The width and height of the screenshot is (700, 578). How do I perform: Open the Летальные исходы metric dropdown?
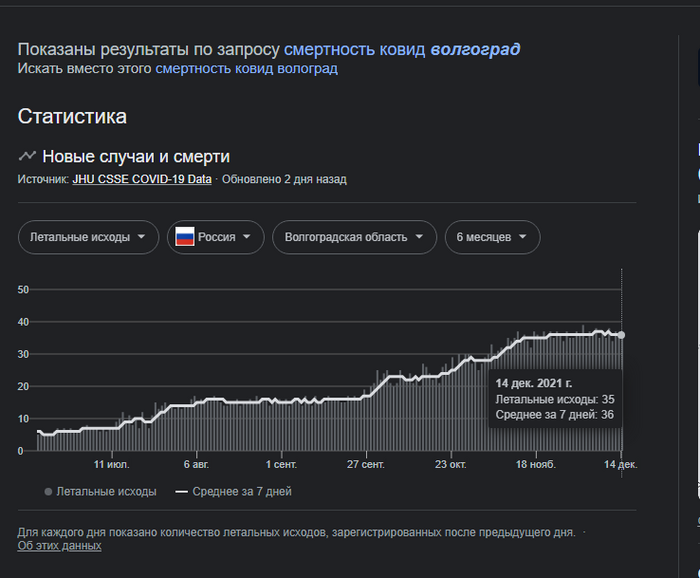tap(88, 237)
